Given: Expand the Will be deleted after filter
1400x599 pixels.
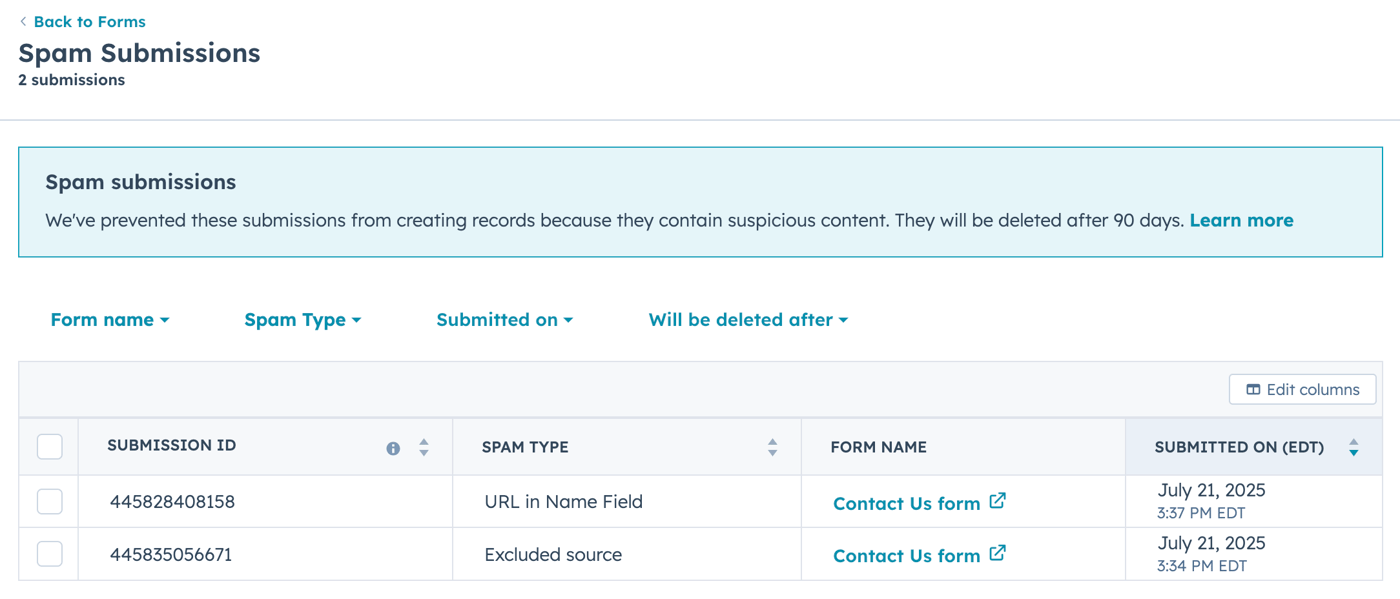Looking at the screenshot, I should pyautogui.click(x=747, y=319).
